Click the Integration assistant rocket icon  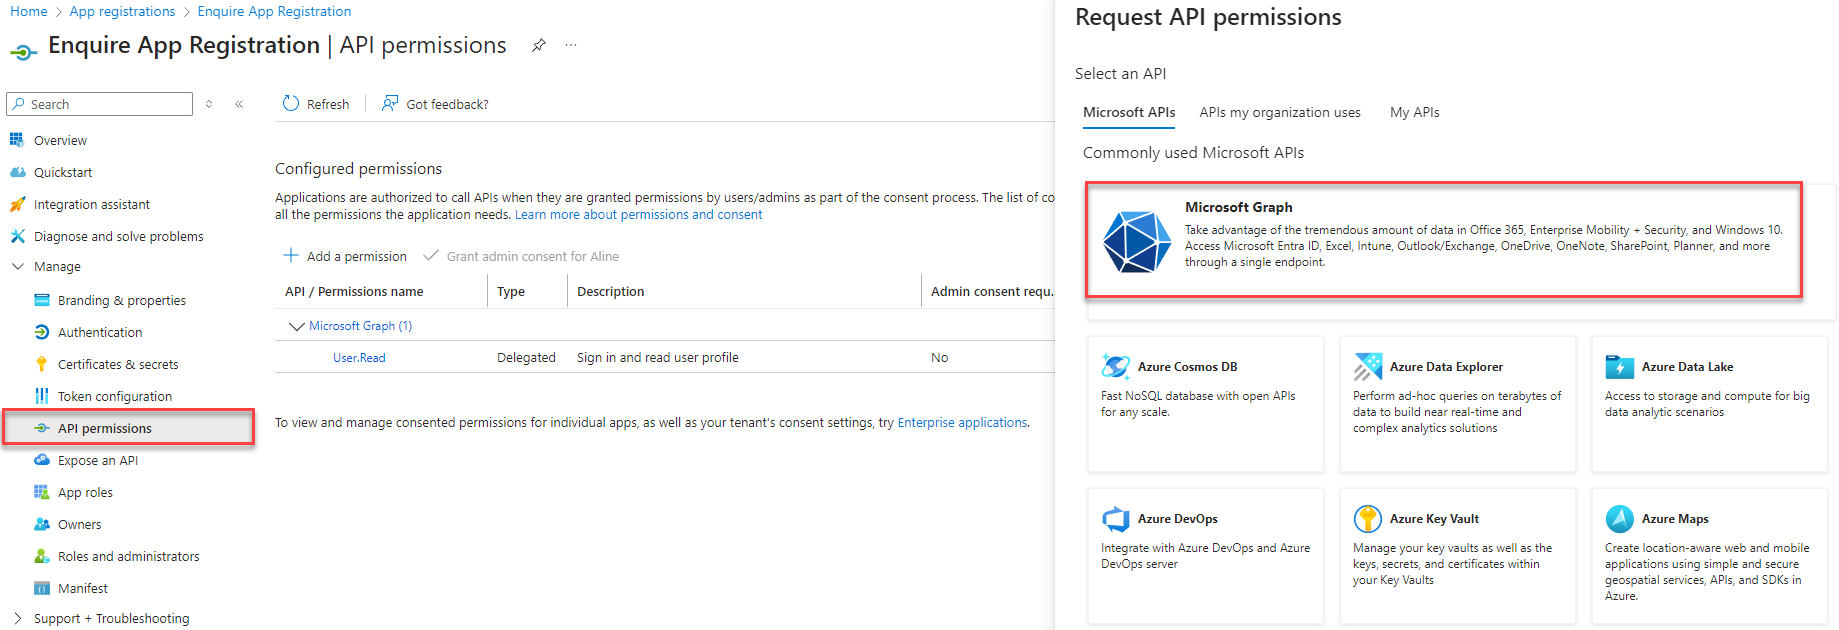coord(17,204)
